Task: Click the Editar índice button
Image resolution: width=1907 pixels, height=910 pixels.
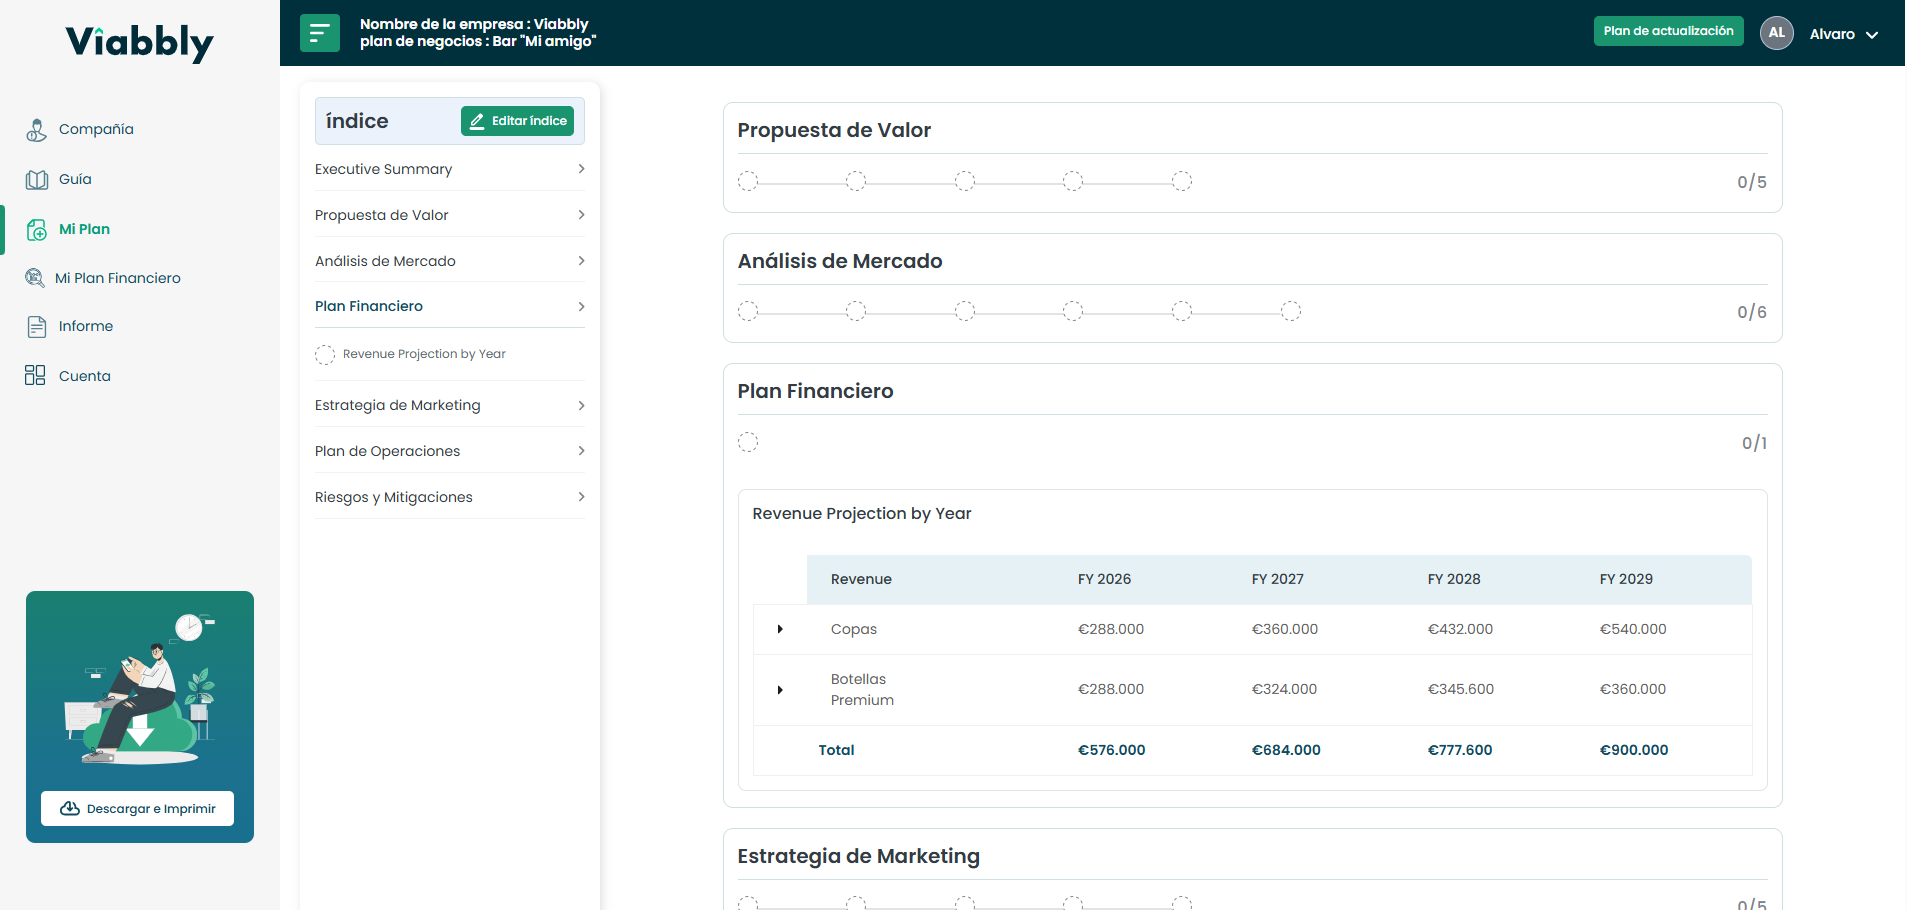Action: coord(517,121)
